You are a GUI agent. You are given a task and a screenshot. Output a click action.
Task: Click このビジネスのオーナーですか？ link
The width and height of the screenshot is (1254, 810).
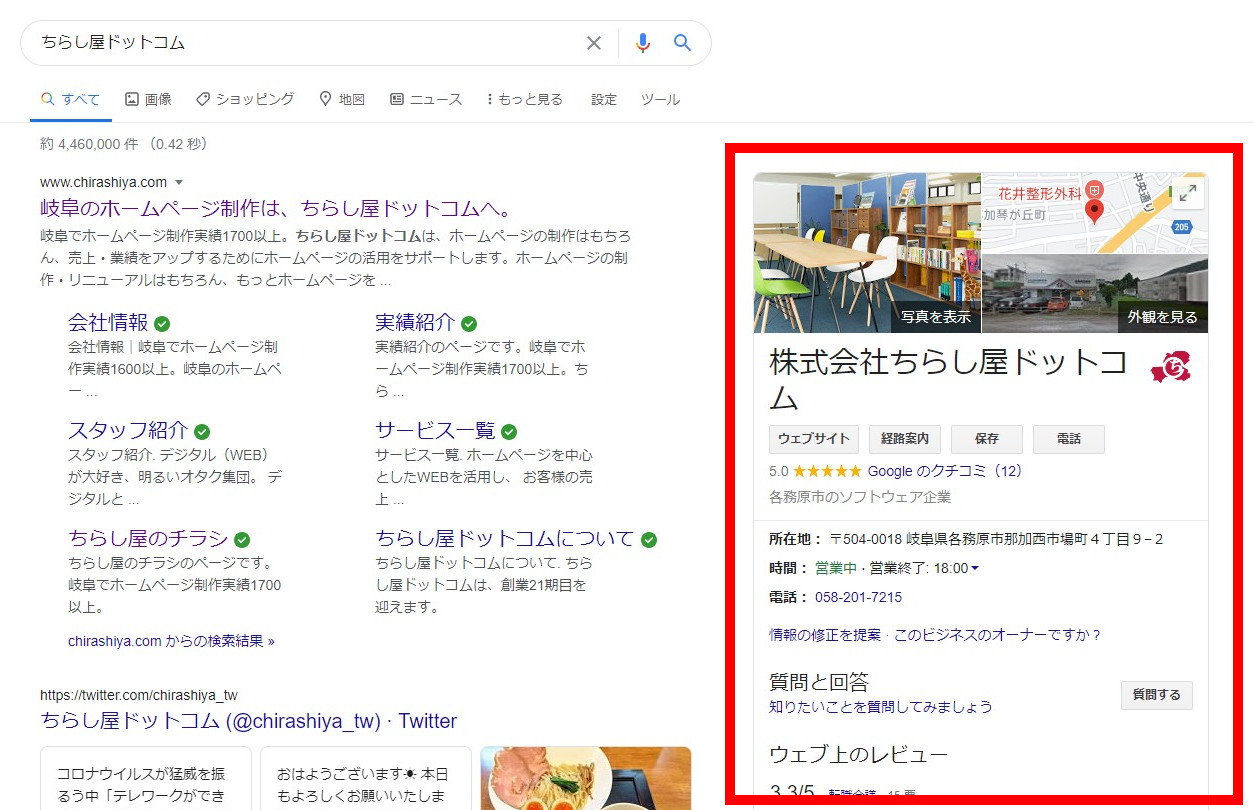tap(997, 635)
